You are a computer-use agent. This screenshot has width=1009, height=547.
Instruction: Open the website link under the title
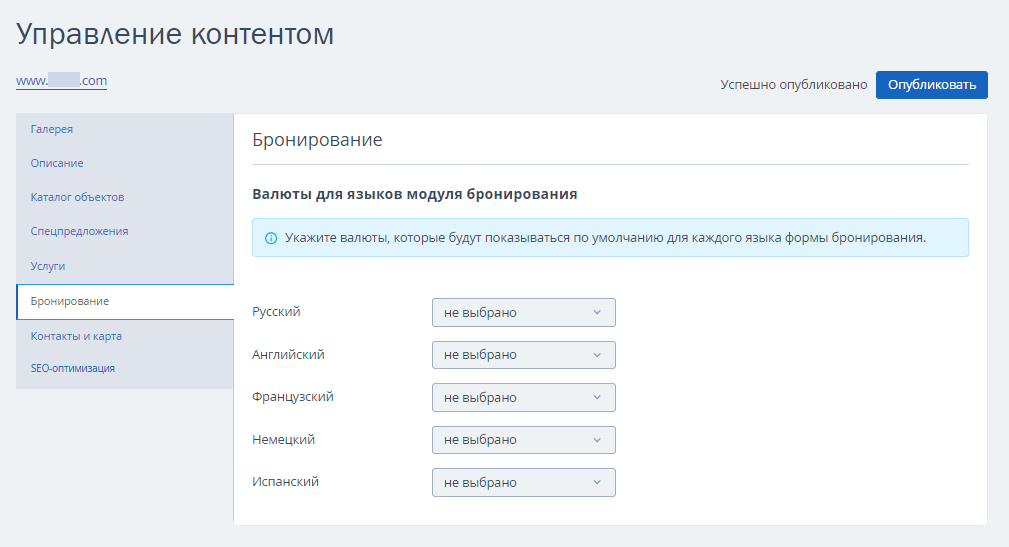pyautogui.click(x=62, y=80)
